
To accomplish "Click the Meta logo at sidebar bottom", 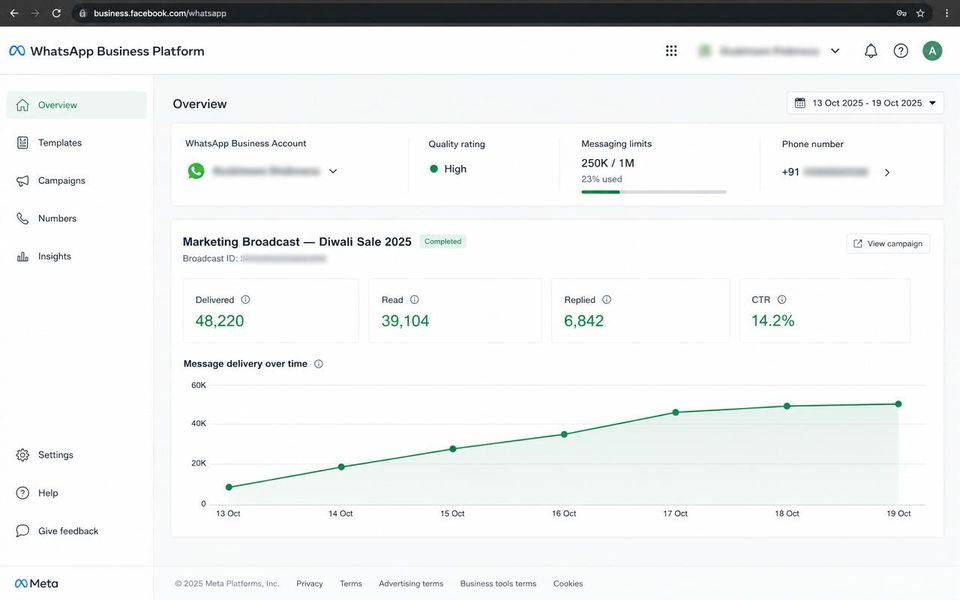I will [x=36, y=583].
